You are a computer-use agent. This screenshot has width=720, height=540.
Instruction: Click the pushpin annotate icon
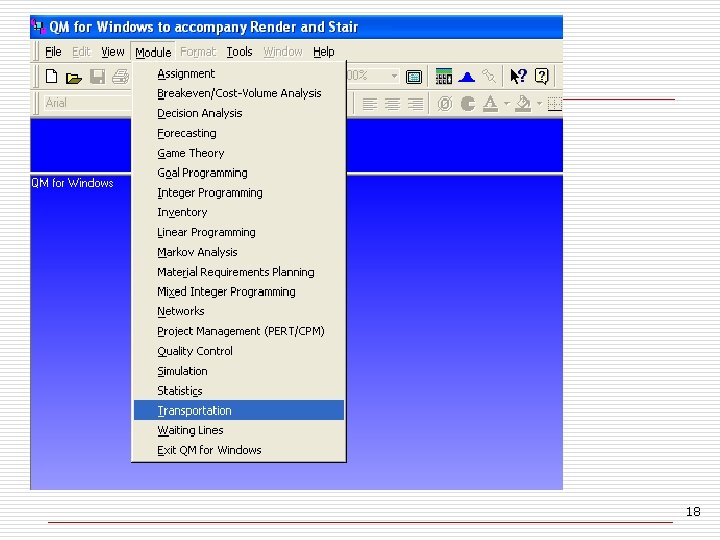[489, 76]
